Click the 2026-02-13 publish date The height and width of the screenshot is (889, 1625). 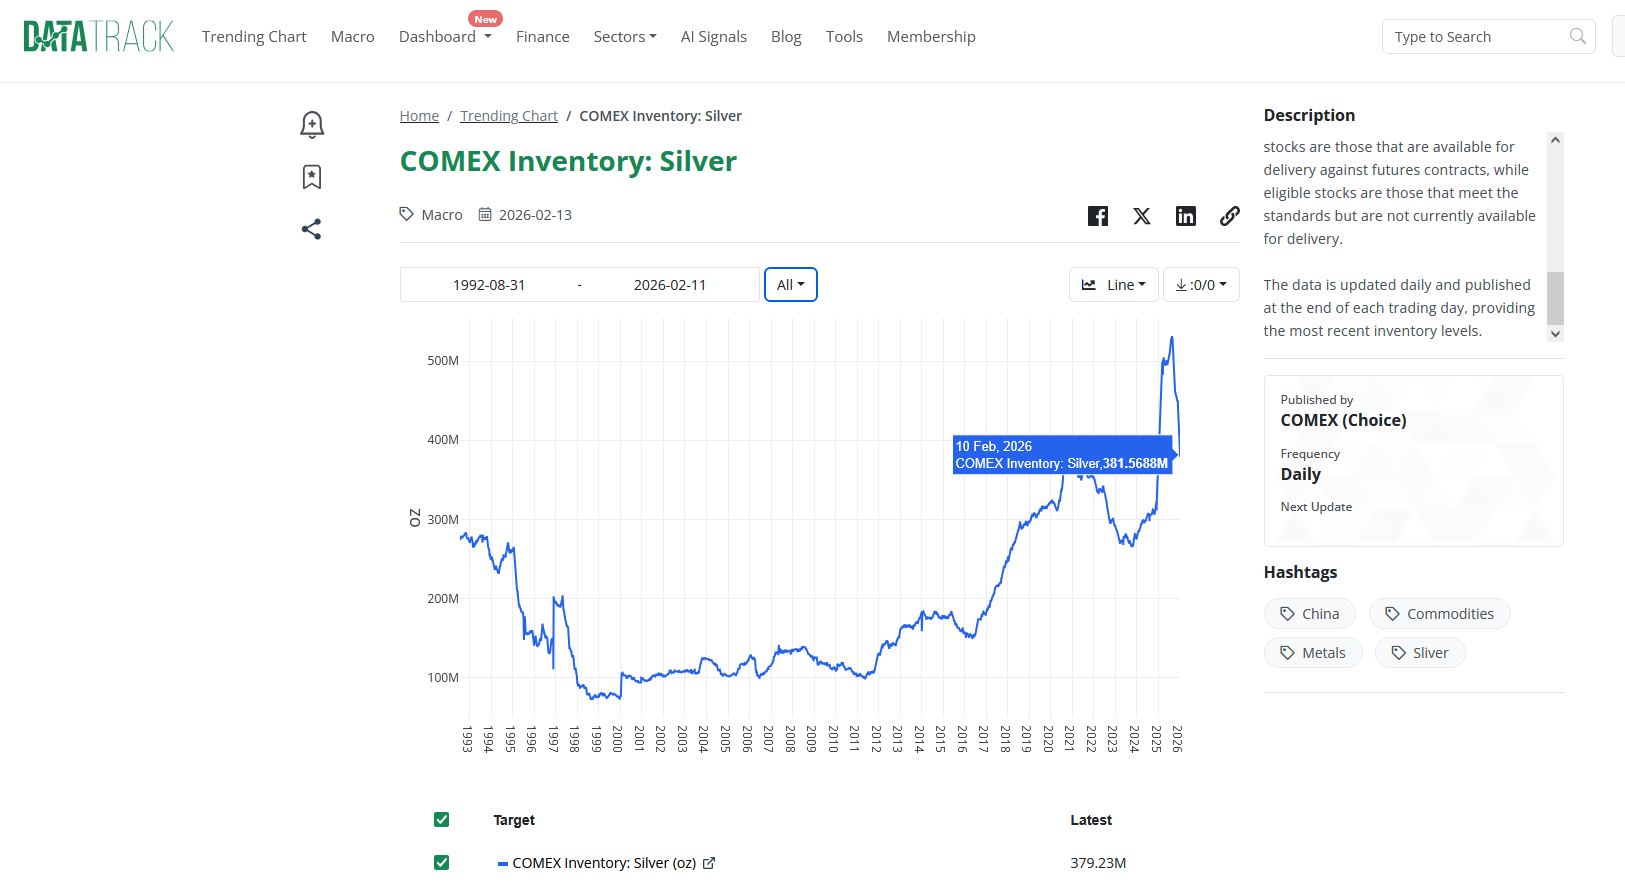[x=535, y=215]
